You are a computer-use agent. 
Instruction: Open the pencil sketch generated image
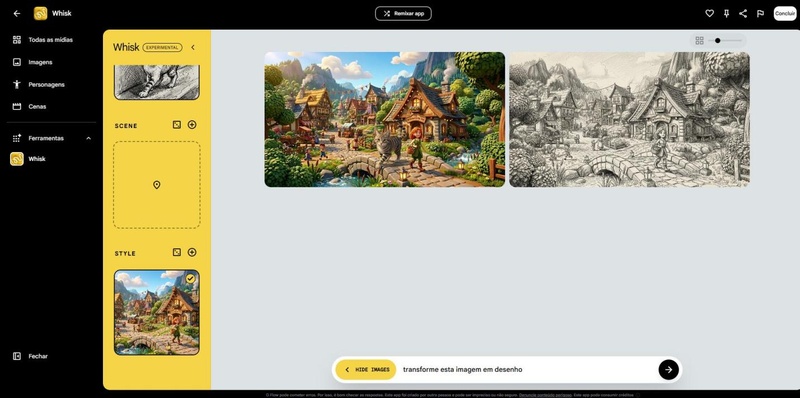click(629, 119)
